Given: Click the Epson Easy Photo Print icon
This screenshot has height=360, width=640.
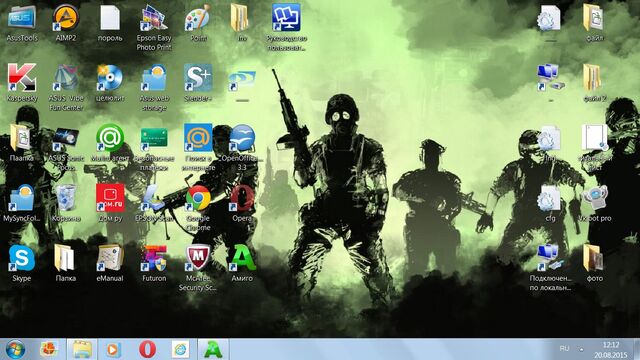Looking at the screenshot, I should 154,27.
